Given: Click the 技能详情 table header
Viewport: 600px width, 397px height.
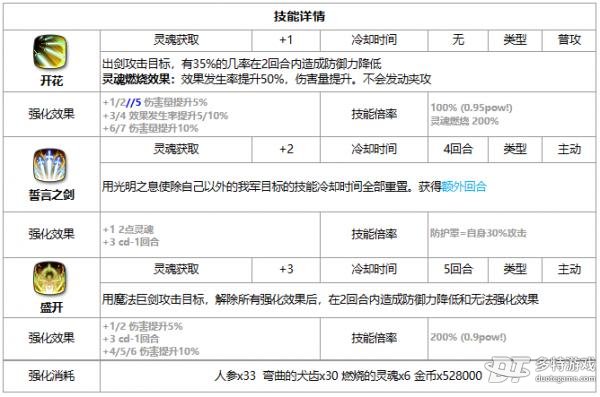Looking at the screenshot, I should [299, 16].
